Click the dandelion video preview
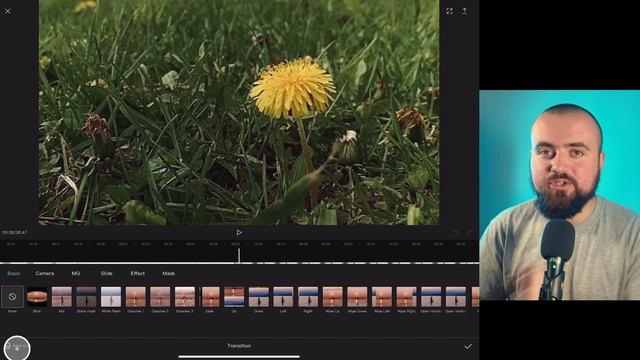This screenshot has height=360, width=640. tap(239, 112)
